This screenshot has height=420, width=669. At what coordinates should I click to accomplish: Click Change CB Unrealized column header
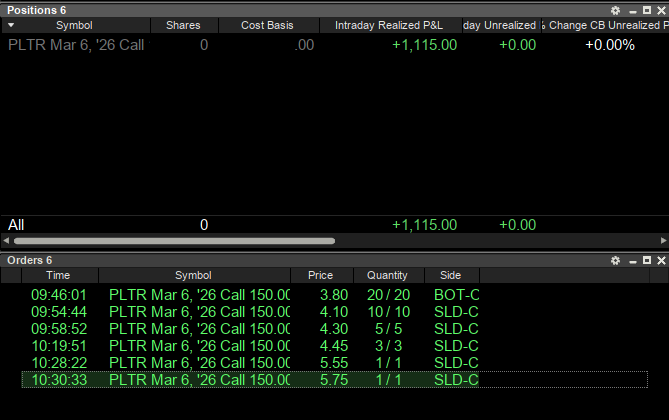(606, 25)
